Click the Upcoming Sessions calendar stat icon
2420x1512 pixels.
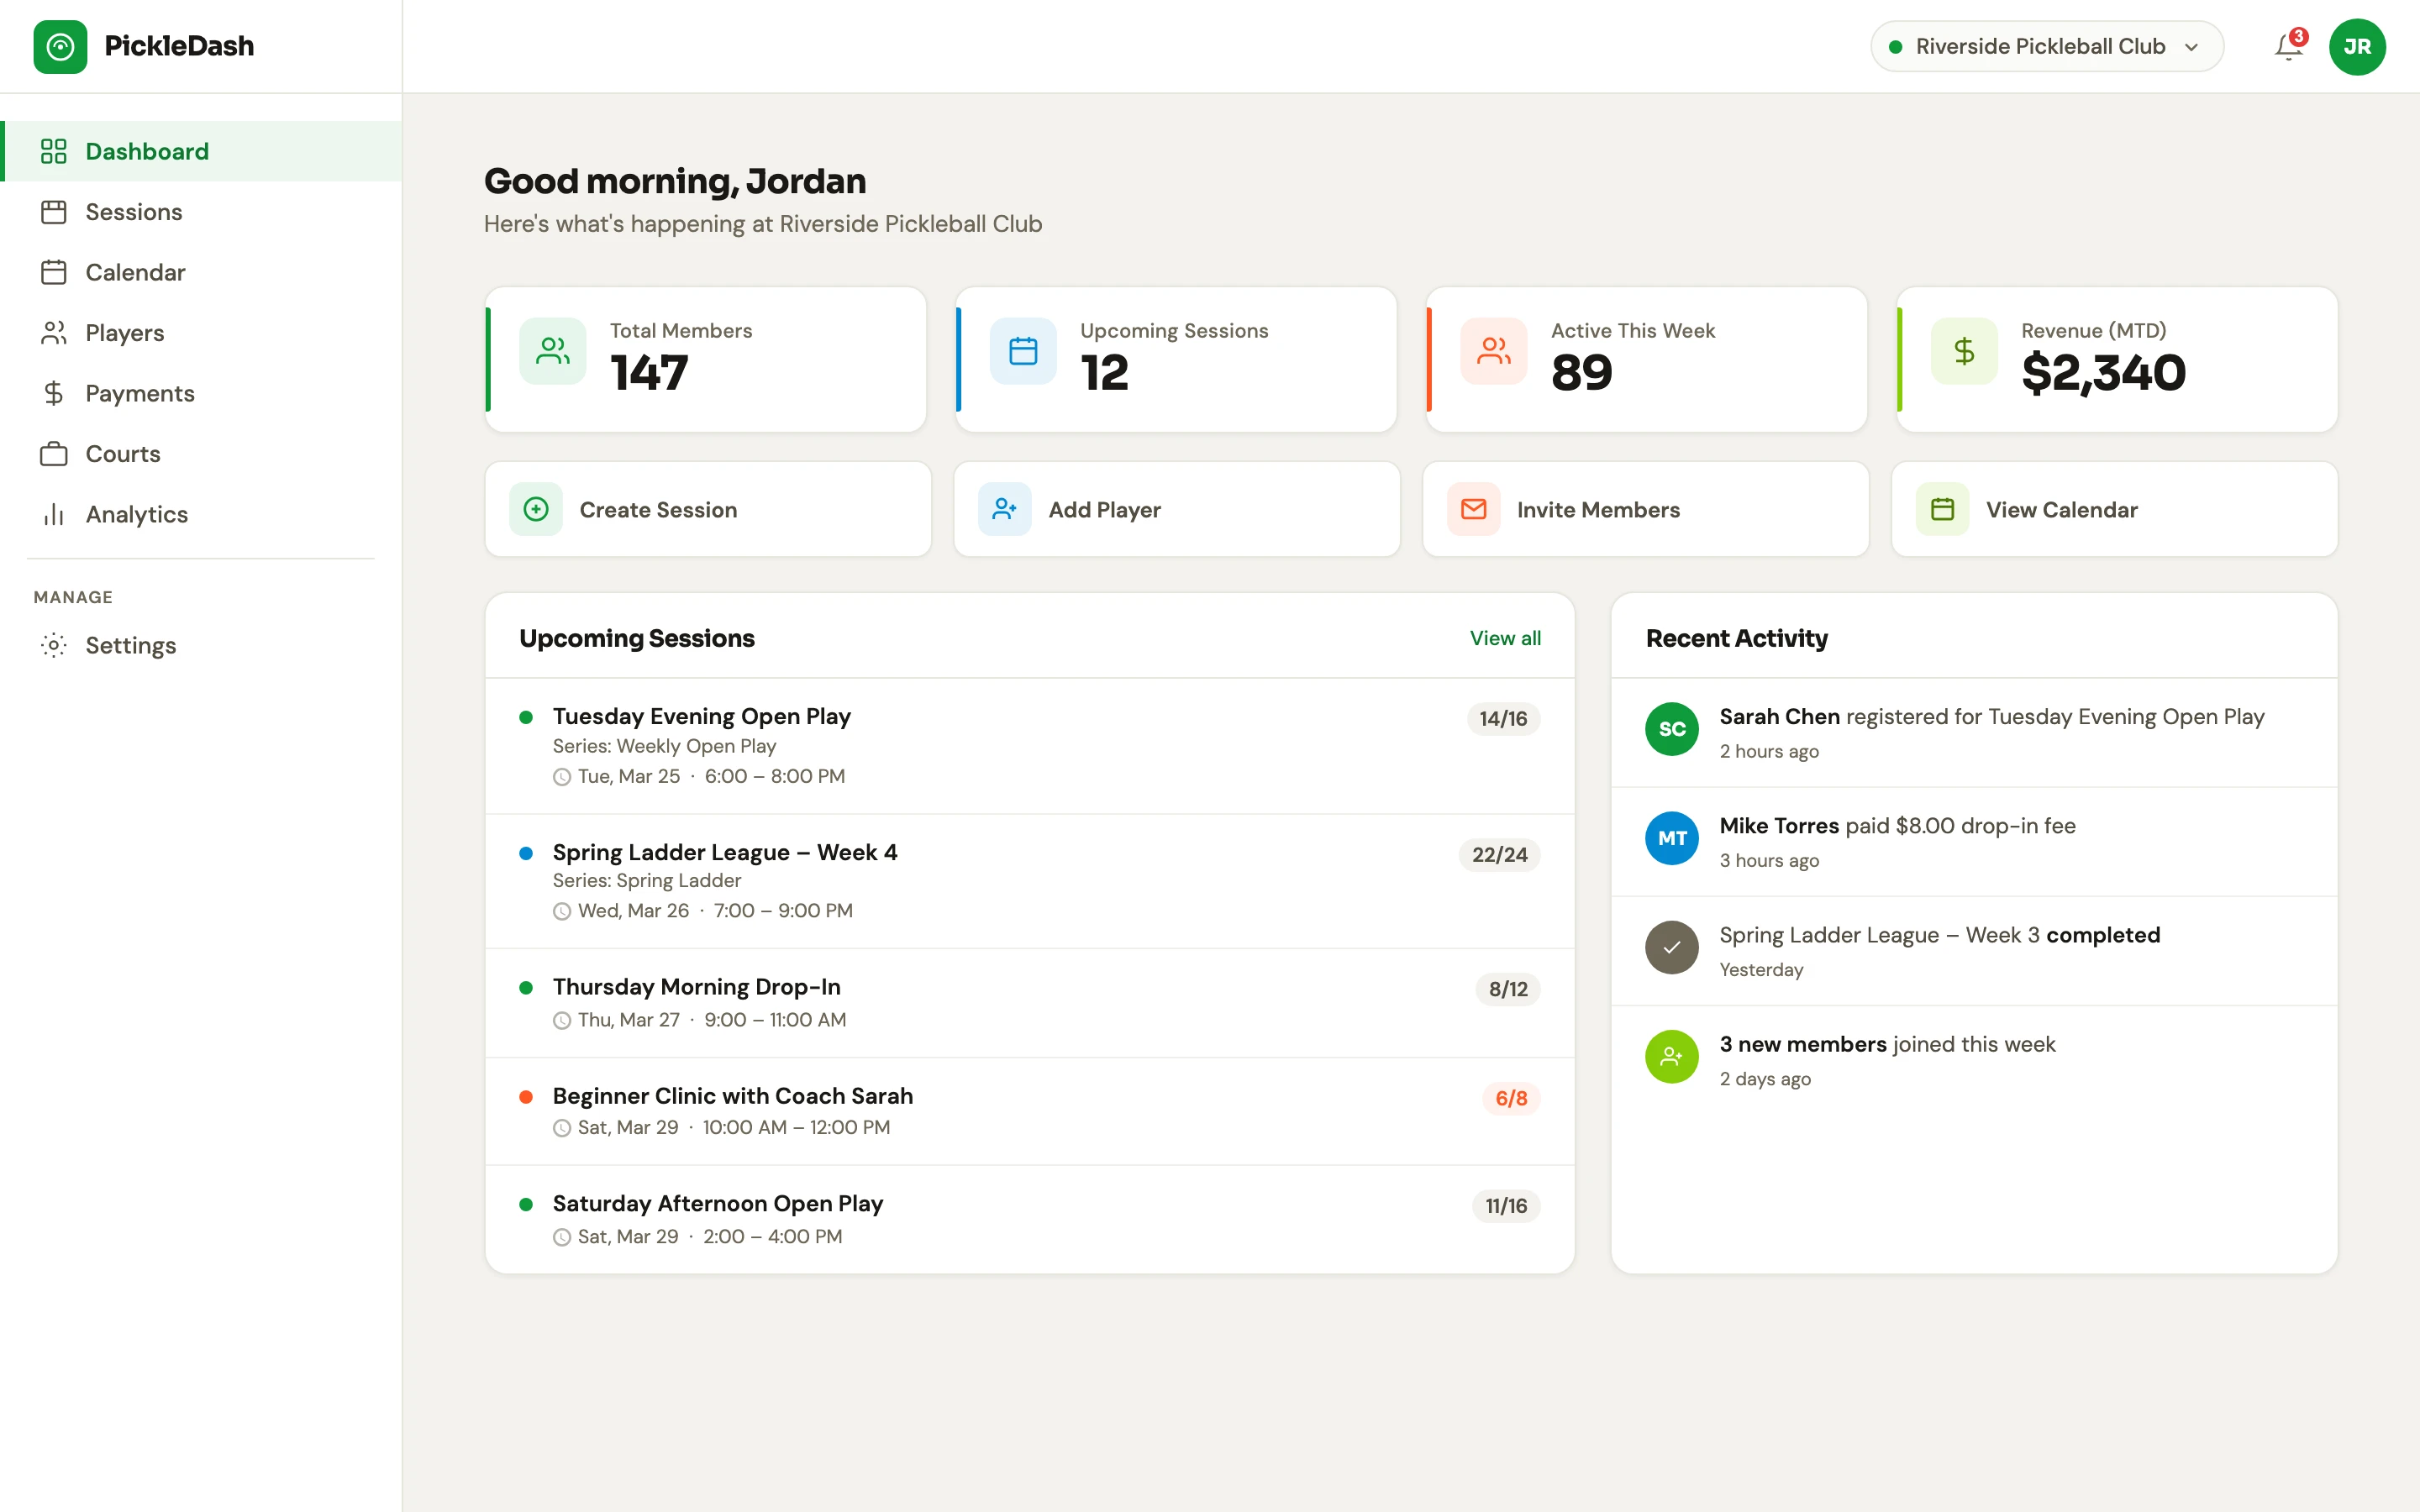click(1023, 351)
